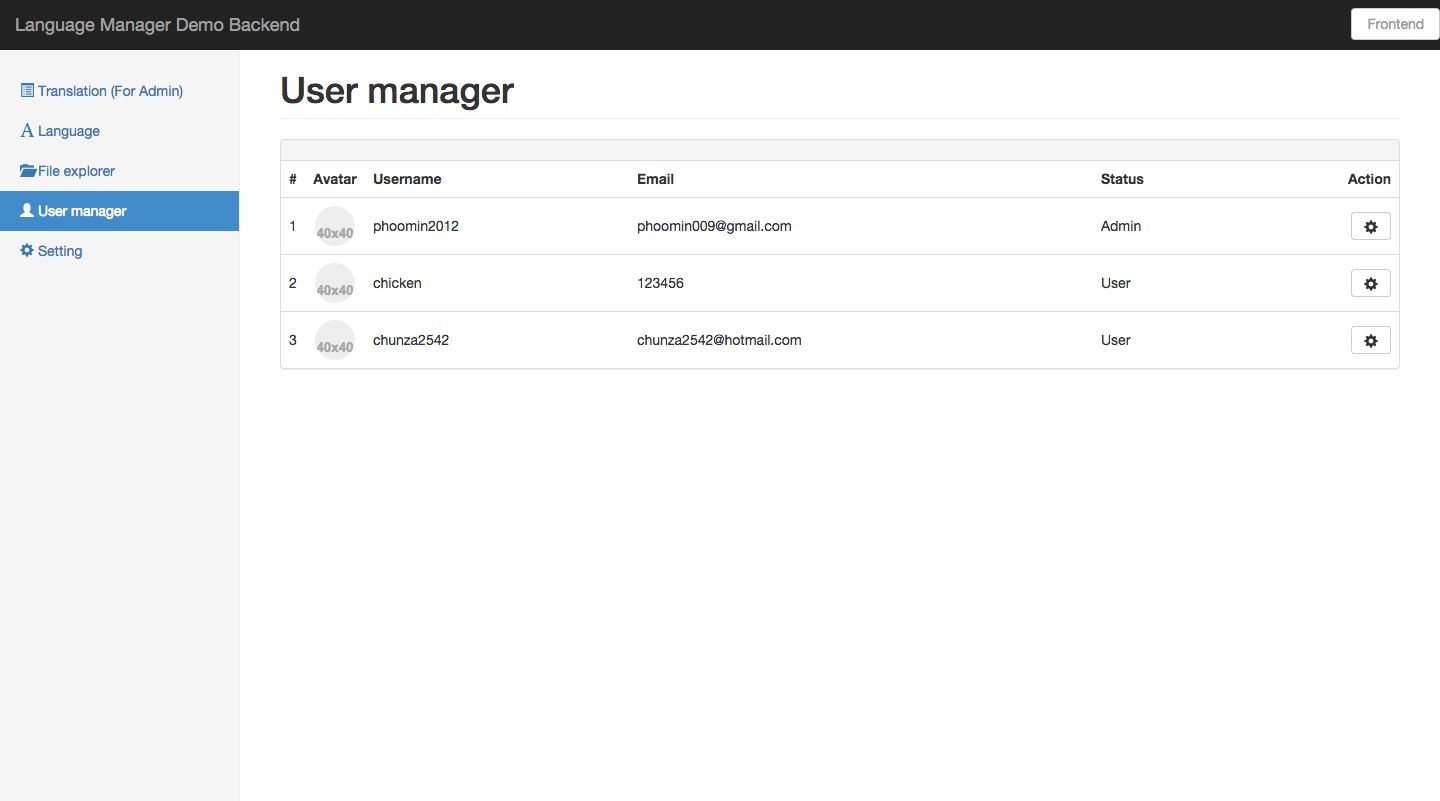The width and height of the screenshot is (1440, 801).
Task: Click the Setting gear icon in sidebar
Action: [x=27, y=251]
